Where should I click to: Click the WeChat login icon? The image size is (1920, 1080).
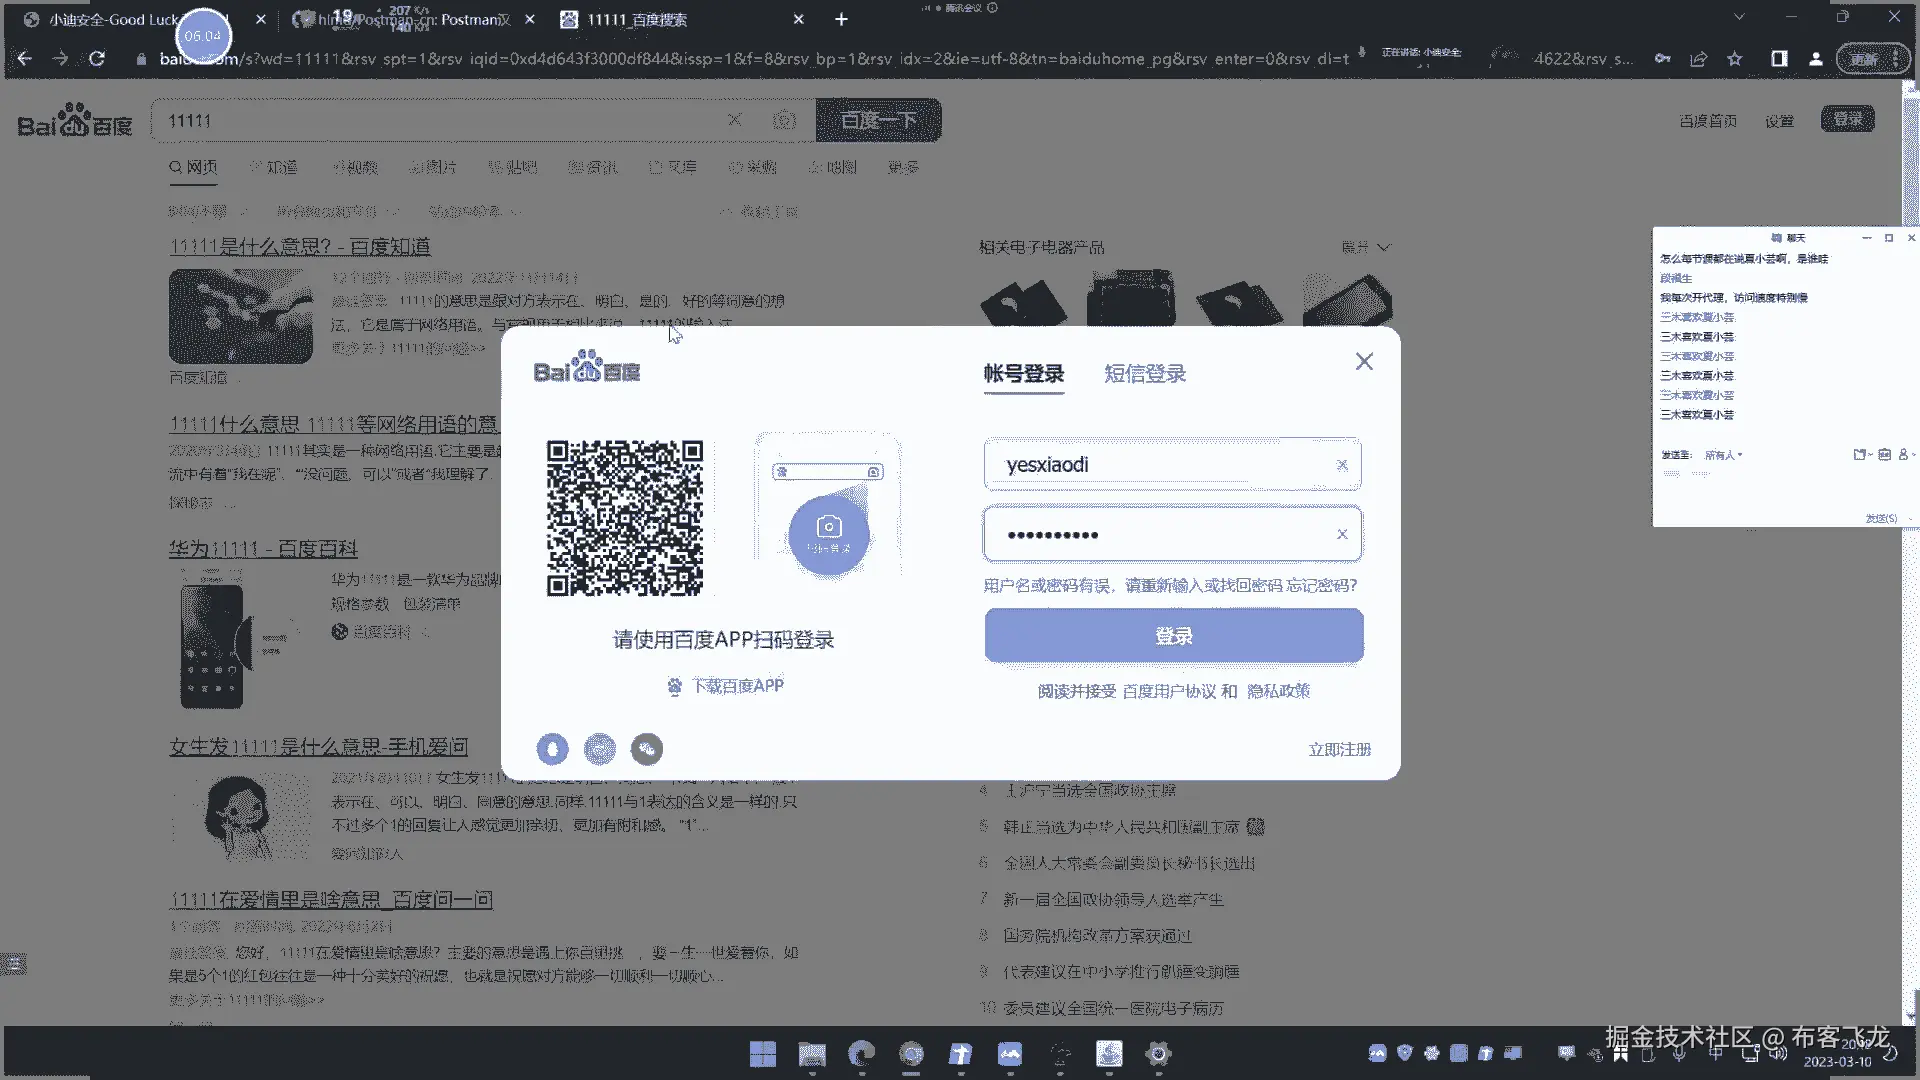(x=647, y=749)
